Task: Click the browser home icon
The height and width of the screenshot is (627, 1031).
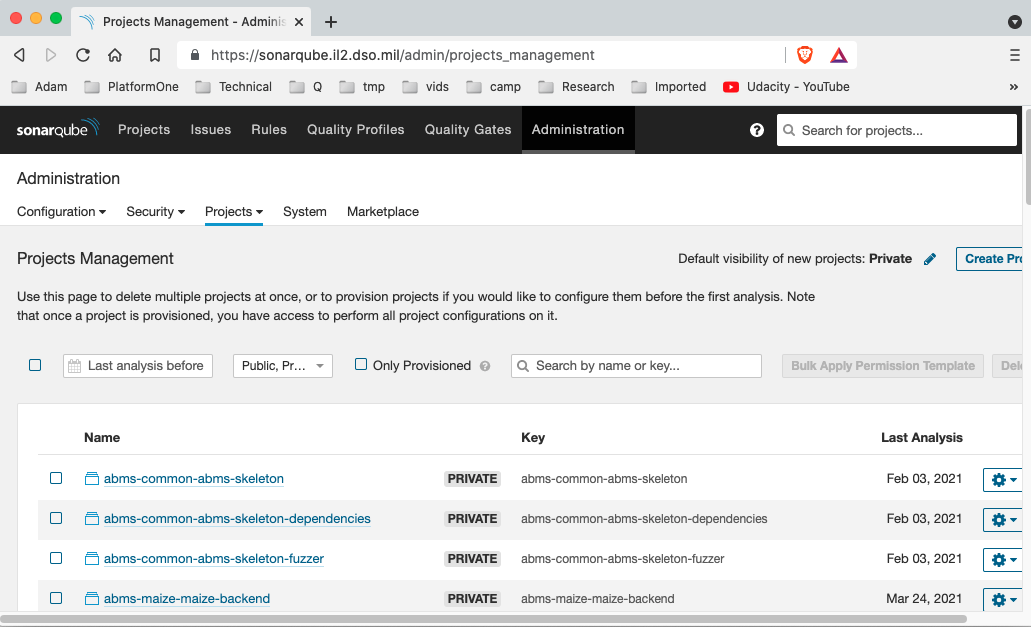Action: (115, 55)
